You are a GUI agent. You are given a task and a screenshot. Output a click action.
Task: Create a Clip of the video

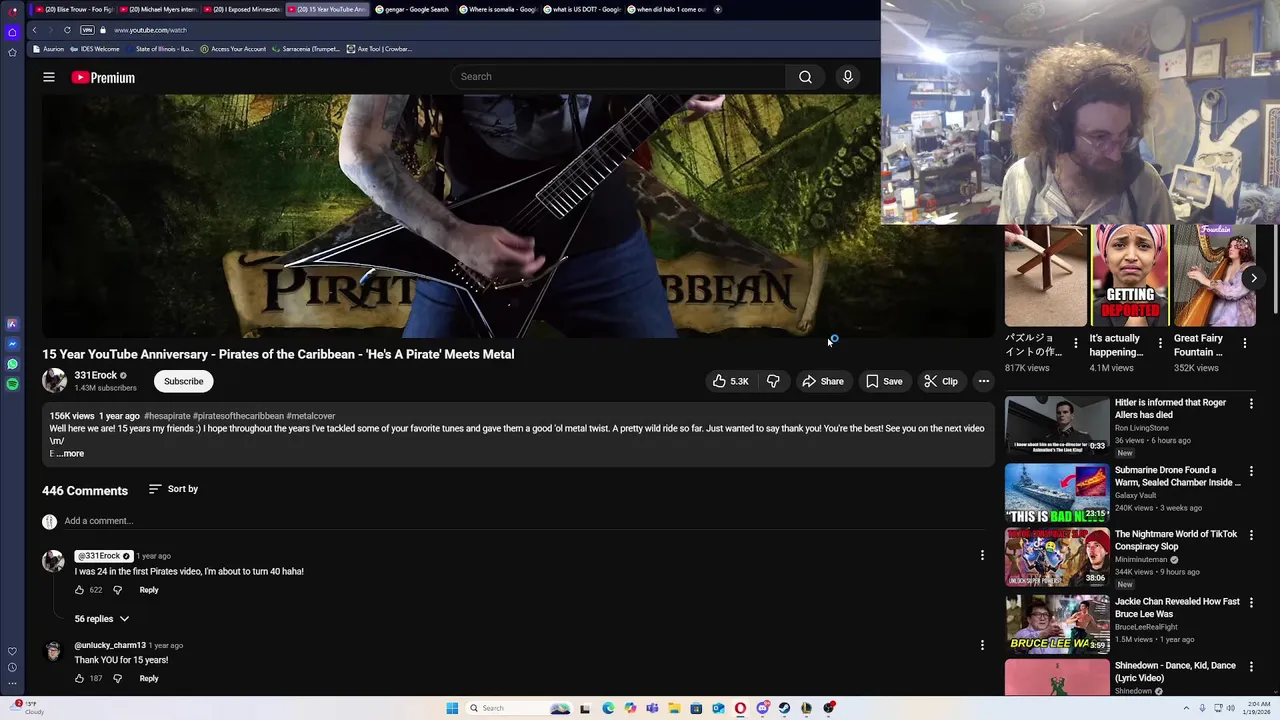click(x=941, y=381)
